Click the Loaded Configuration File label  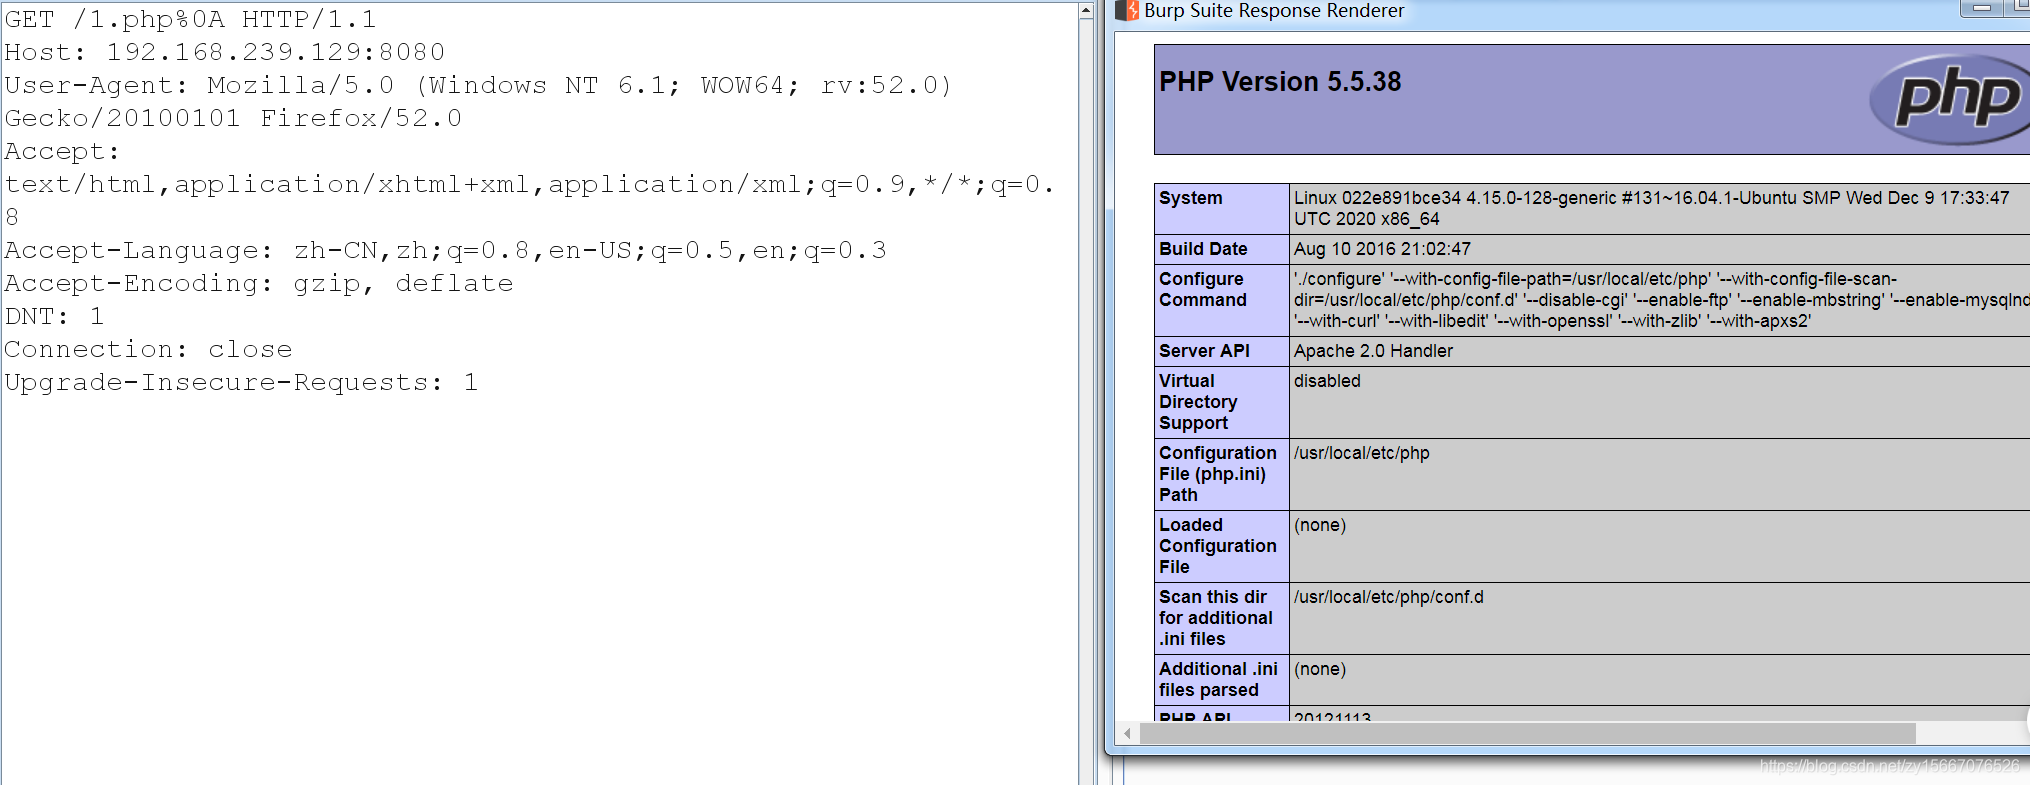tap(1218, 546)
